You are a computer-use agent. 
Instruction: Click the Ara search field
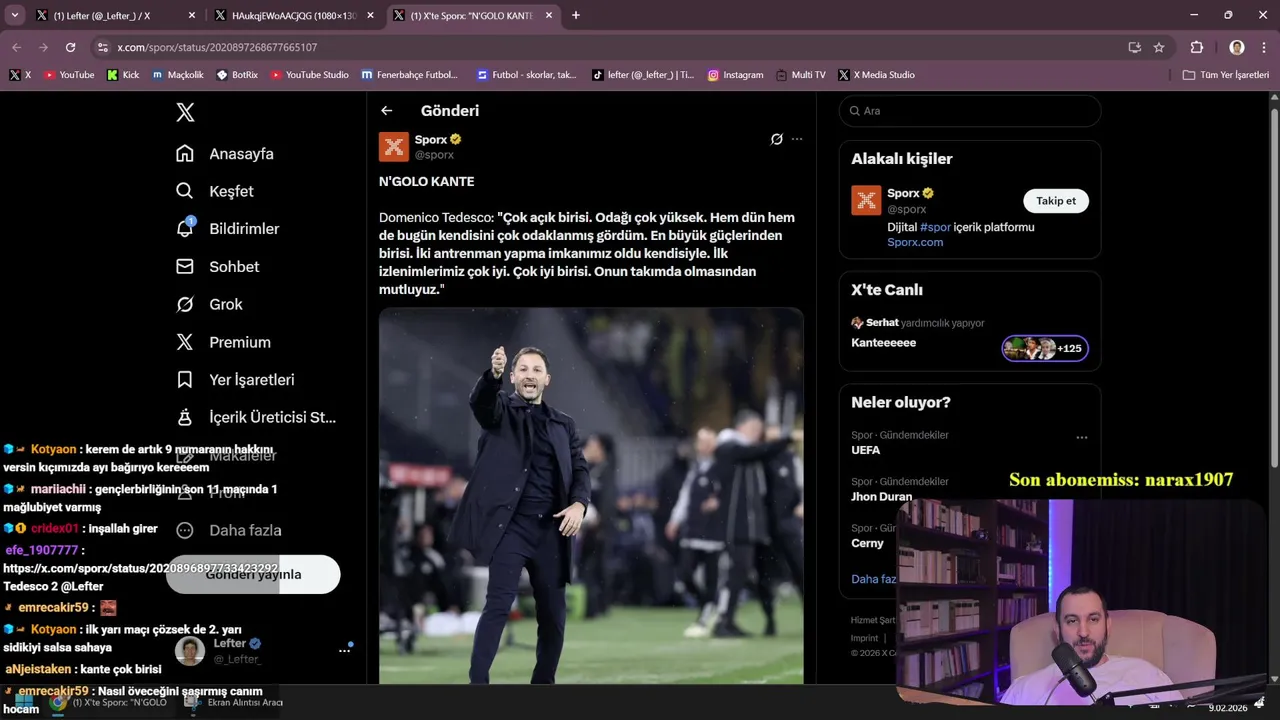(x=970, y=111)
